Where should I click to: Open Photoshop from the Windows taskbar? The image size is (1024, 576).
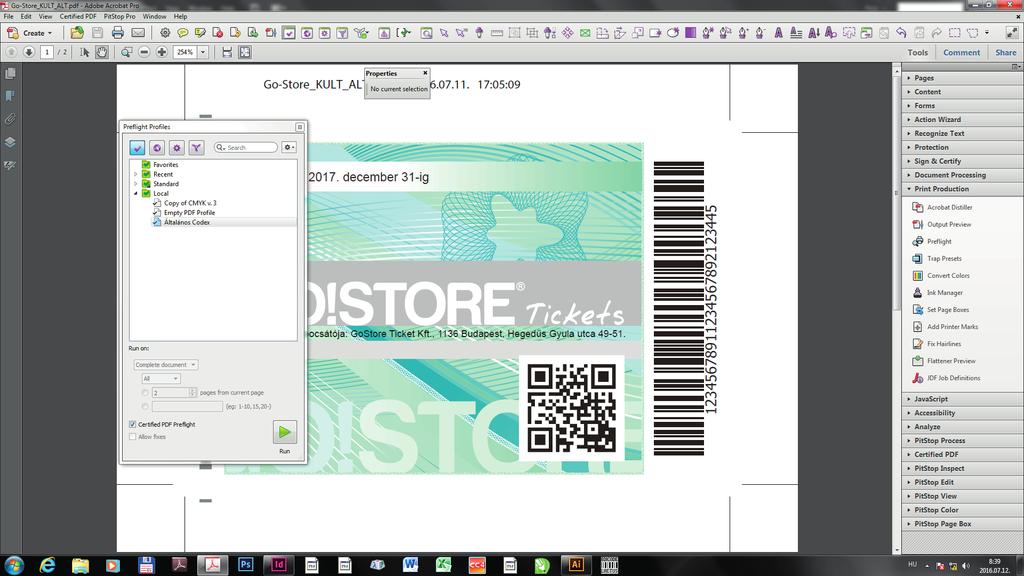click(x=246, y=565)
